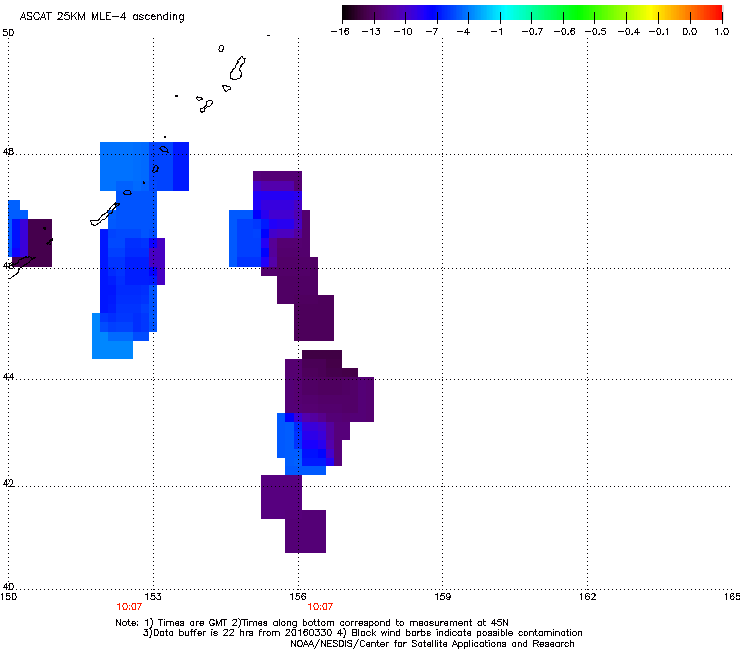Click the latitude label '40'

(x=8, y=586)
